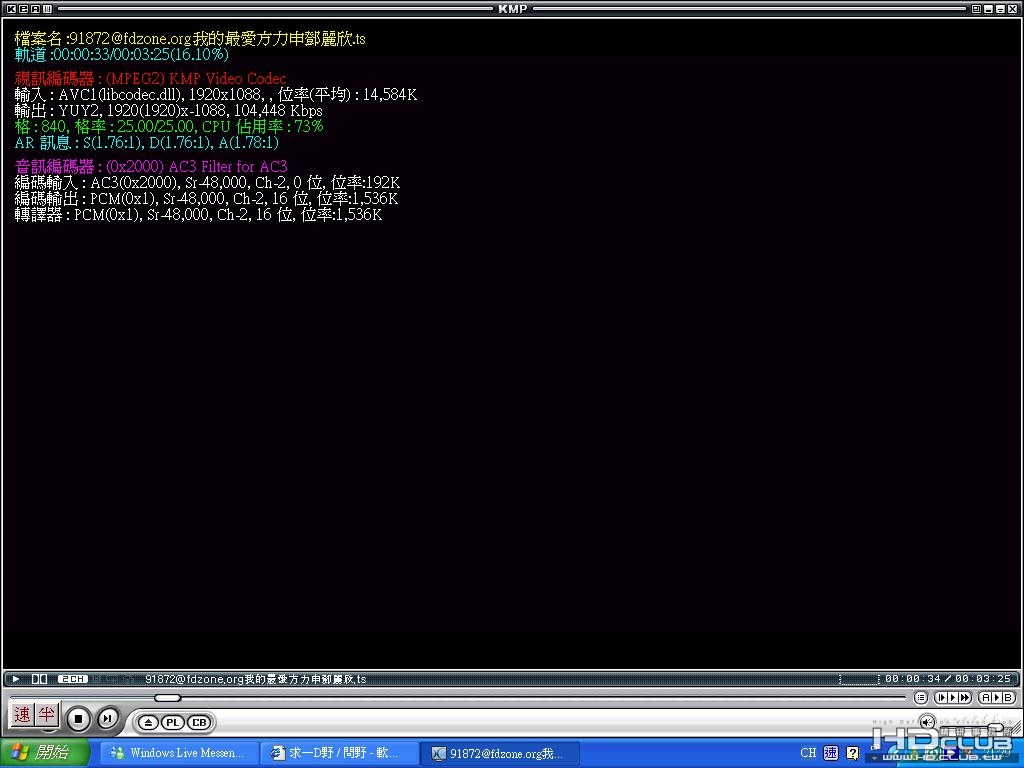Click the IME help question mark icon
This screenshot has width=1024, height=768.
[x=852, y=753]
